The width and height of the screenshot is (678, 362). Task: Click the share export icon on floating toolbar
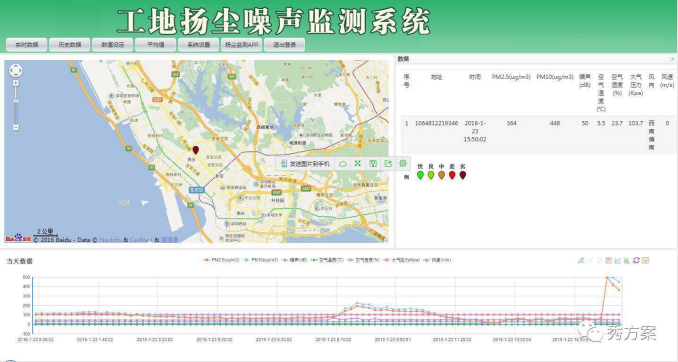click(x=388, y=163)
